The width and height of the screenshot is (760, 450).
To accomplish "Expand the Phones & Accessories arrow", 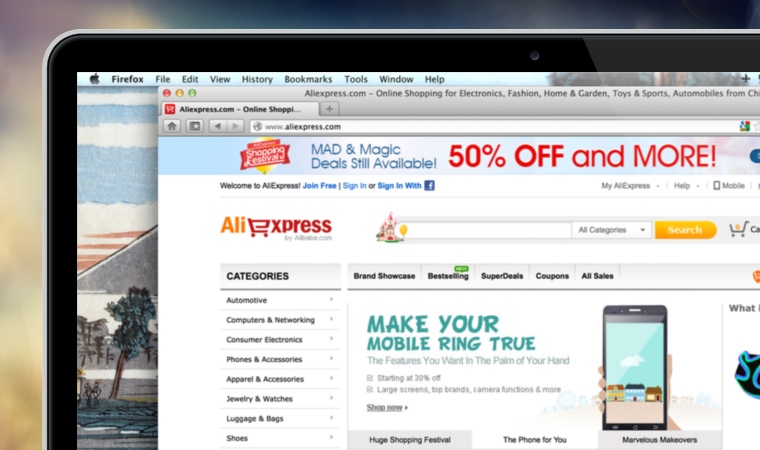I will click(x=332, y=359).
